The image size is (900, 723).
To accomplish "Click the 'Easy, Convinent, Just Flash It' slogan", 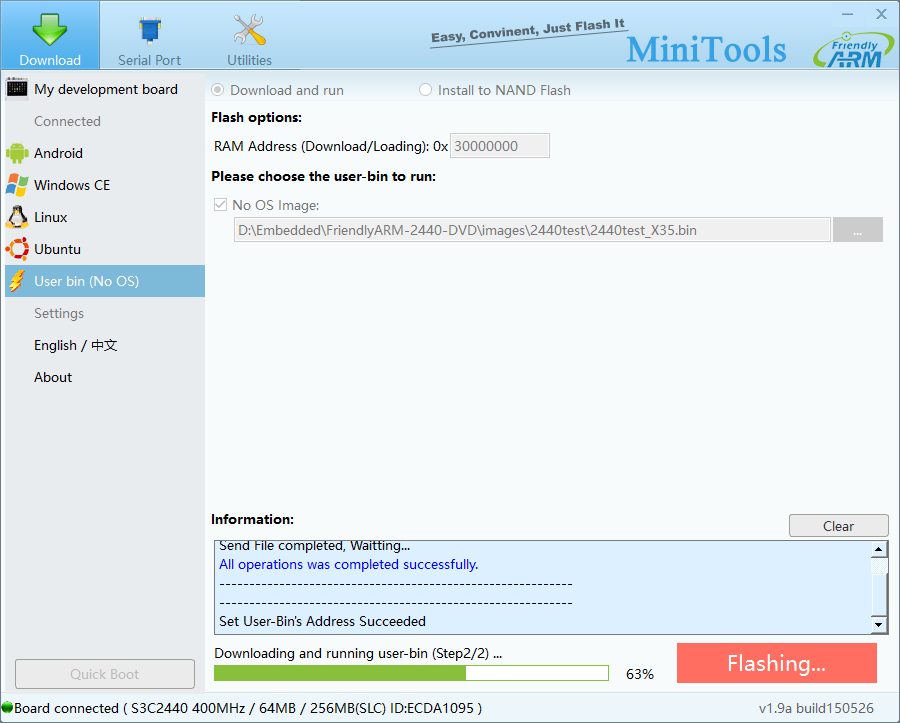I will point(528,32).
